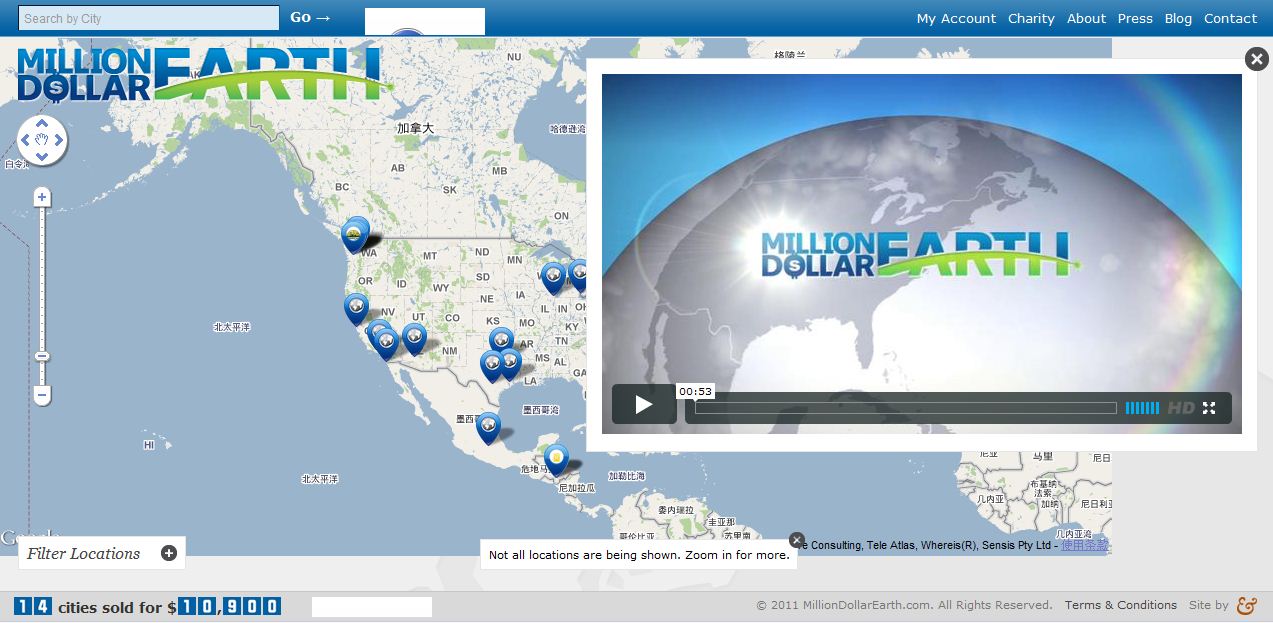Click the Go arrow button
Screen dimensions: 1273x623
point(310,17)
